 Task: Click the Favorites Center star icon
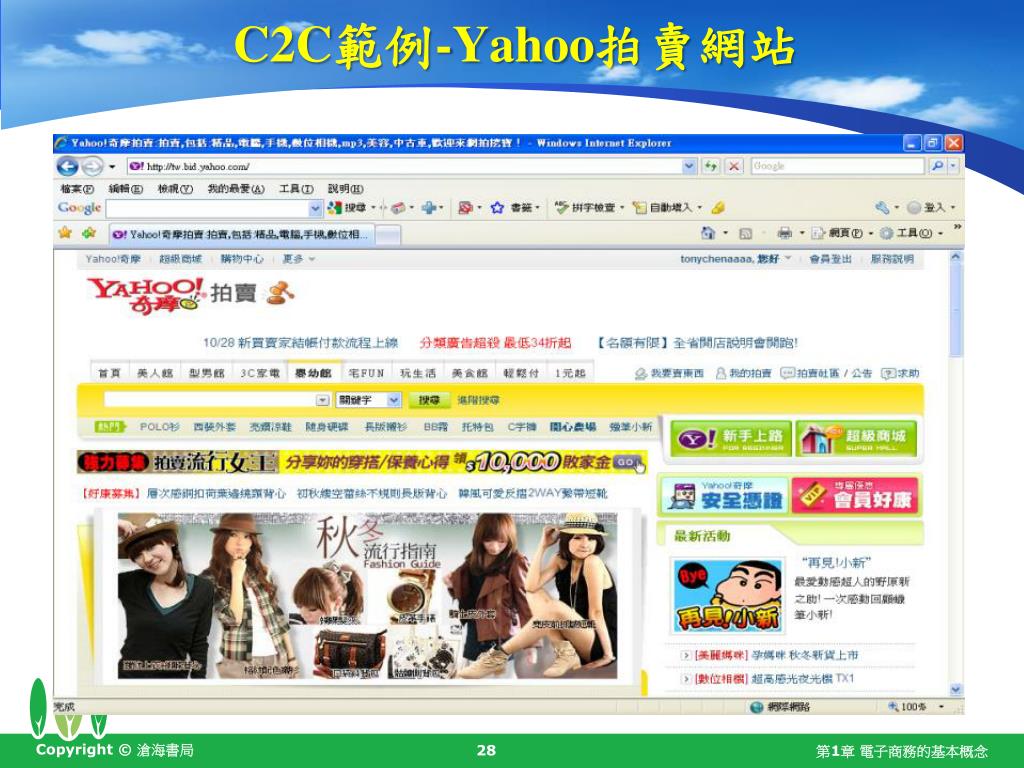(65, 232)
